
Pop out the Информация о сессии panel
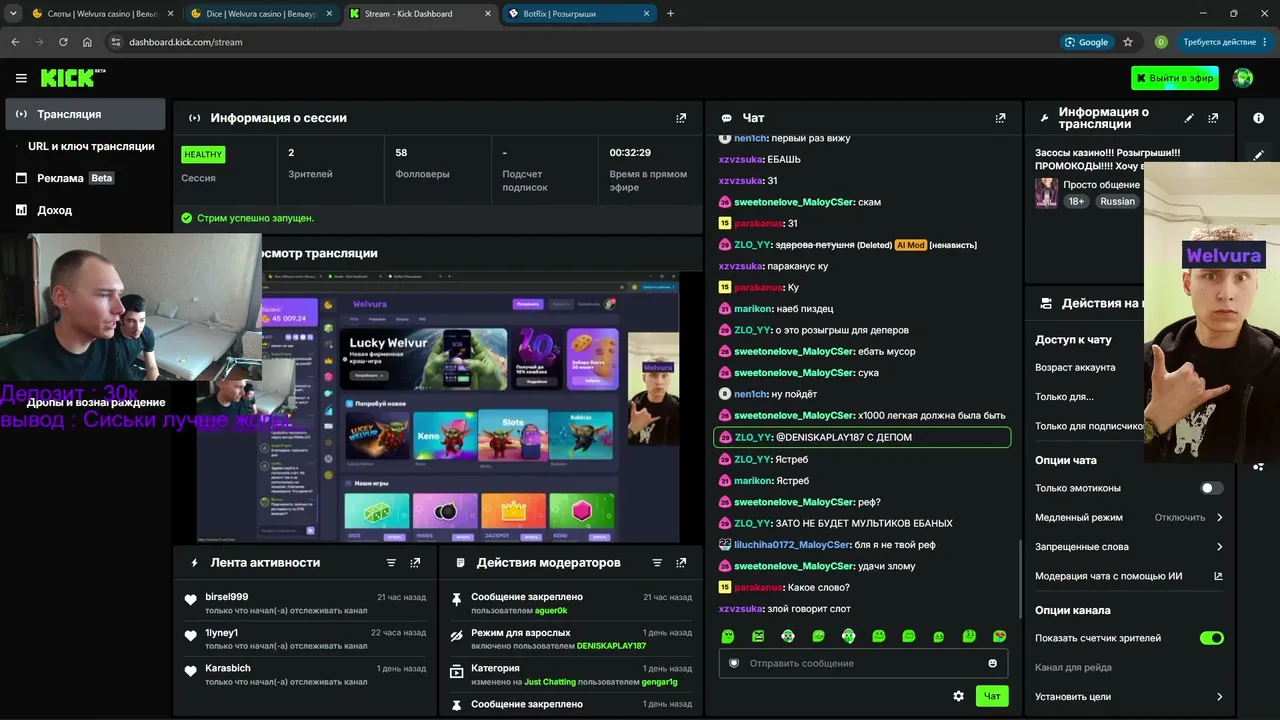coord(681,118)
